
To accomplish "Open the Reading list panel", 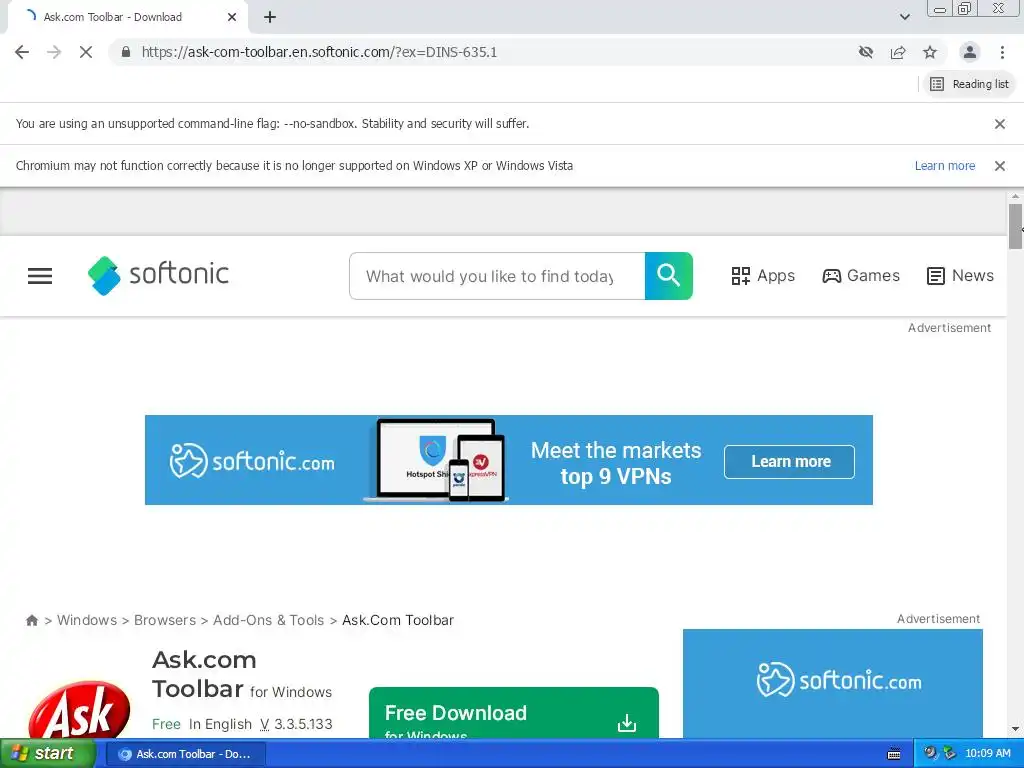I will pos(970,84).
